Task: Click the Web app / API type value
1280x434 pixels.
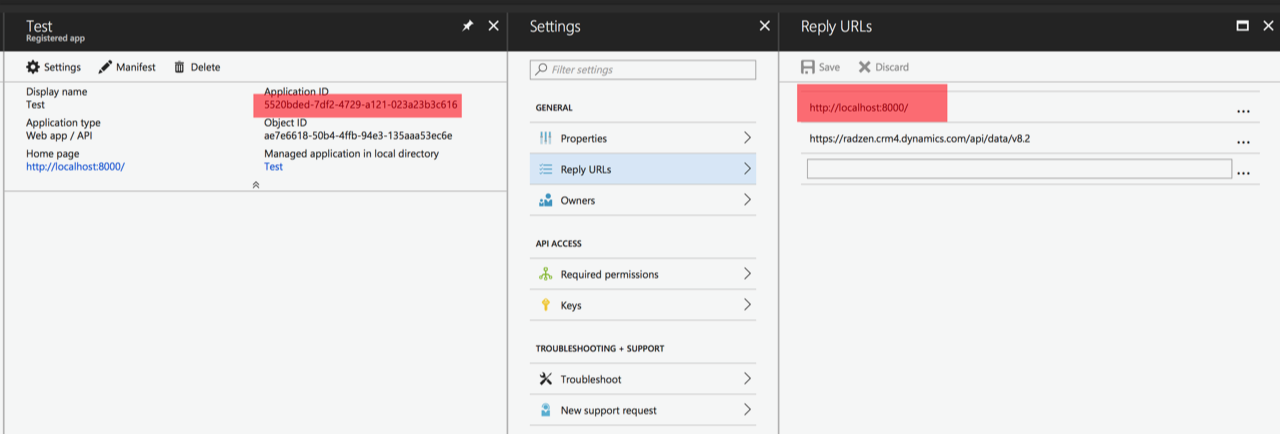Action: point(60,135)
